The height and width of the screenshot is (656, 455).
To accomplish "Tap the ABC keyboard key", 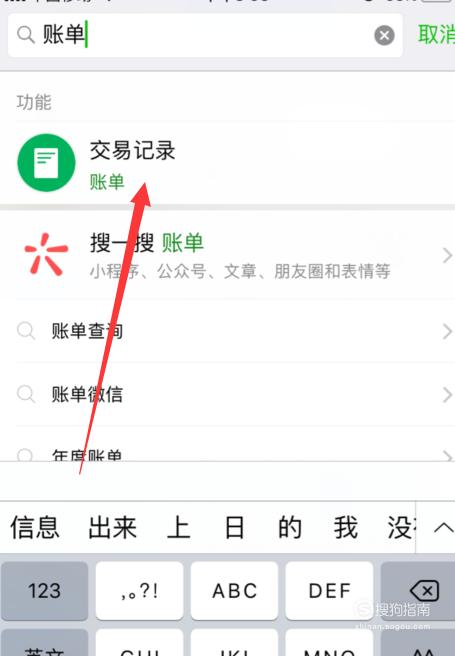I will pyautogui.click(x=234, y=591).
